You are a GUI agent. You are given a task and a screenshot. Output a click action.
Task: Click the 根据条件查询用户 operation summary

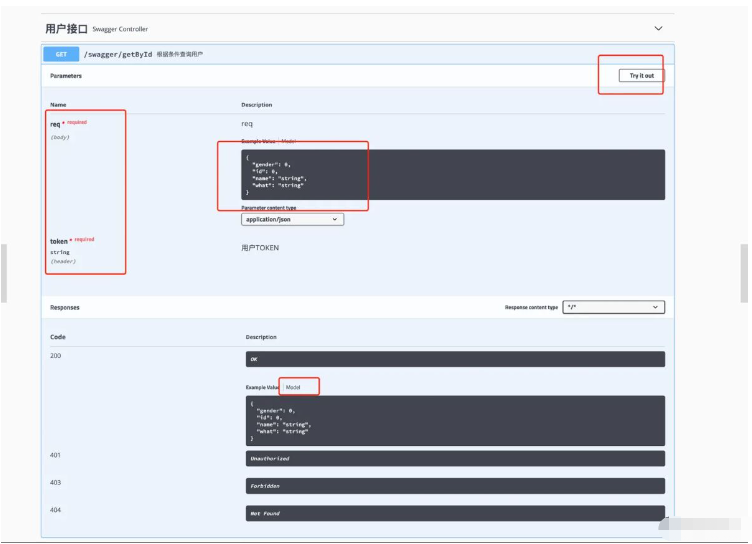[x=181, y=54]
